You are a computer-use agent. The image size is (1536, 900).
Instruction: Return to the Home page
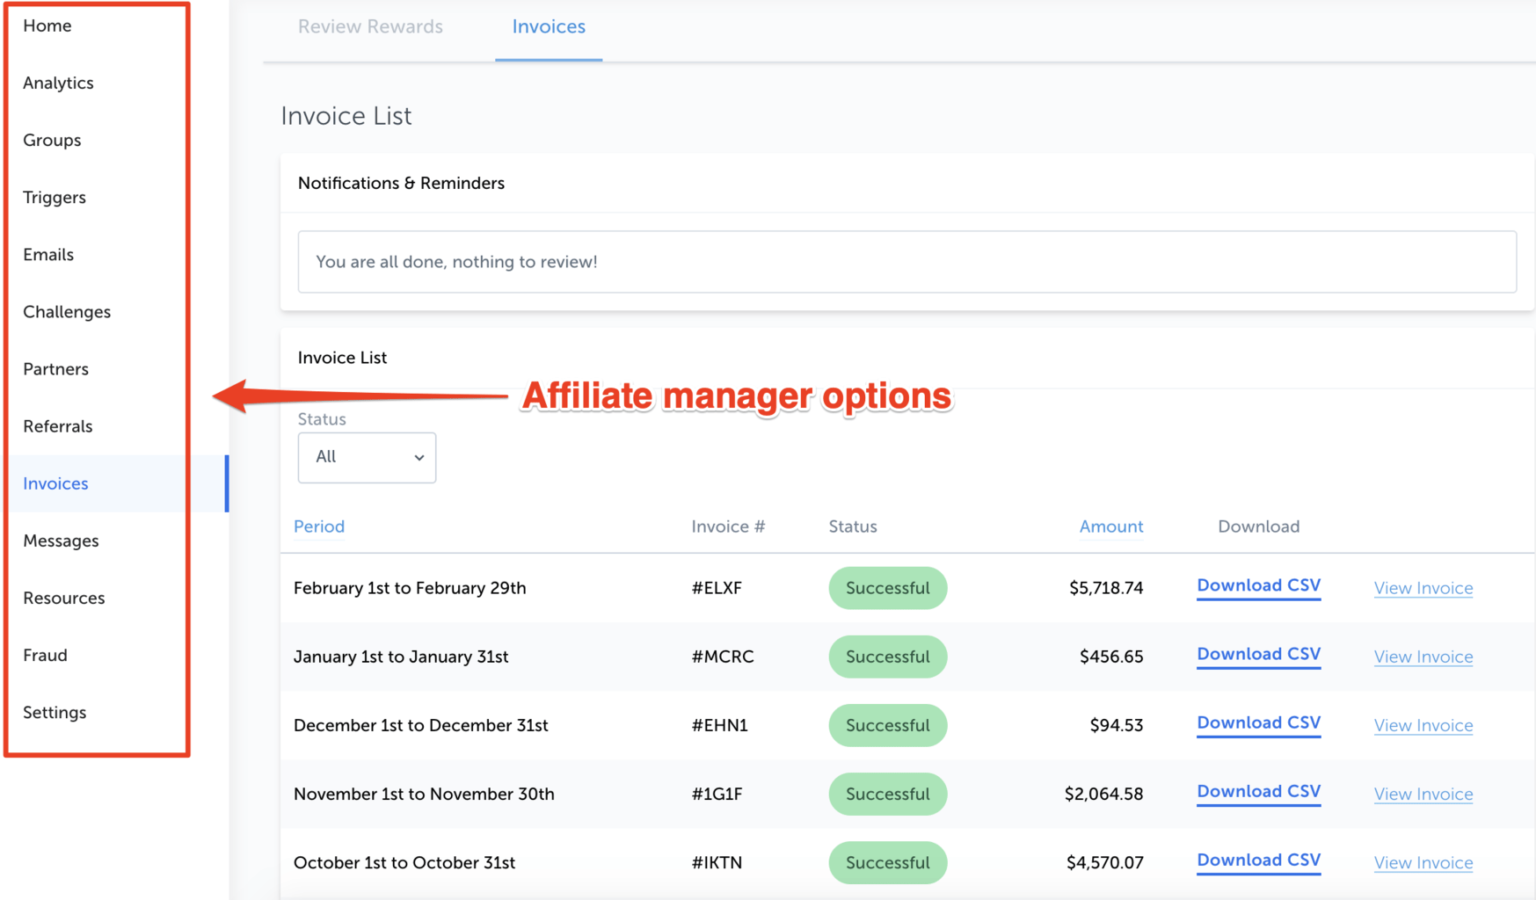point(47,26)
